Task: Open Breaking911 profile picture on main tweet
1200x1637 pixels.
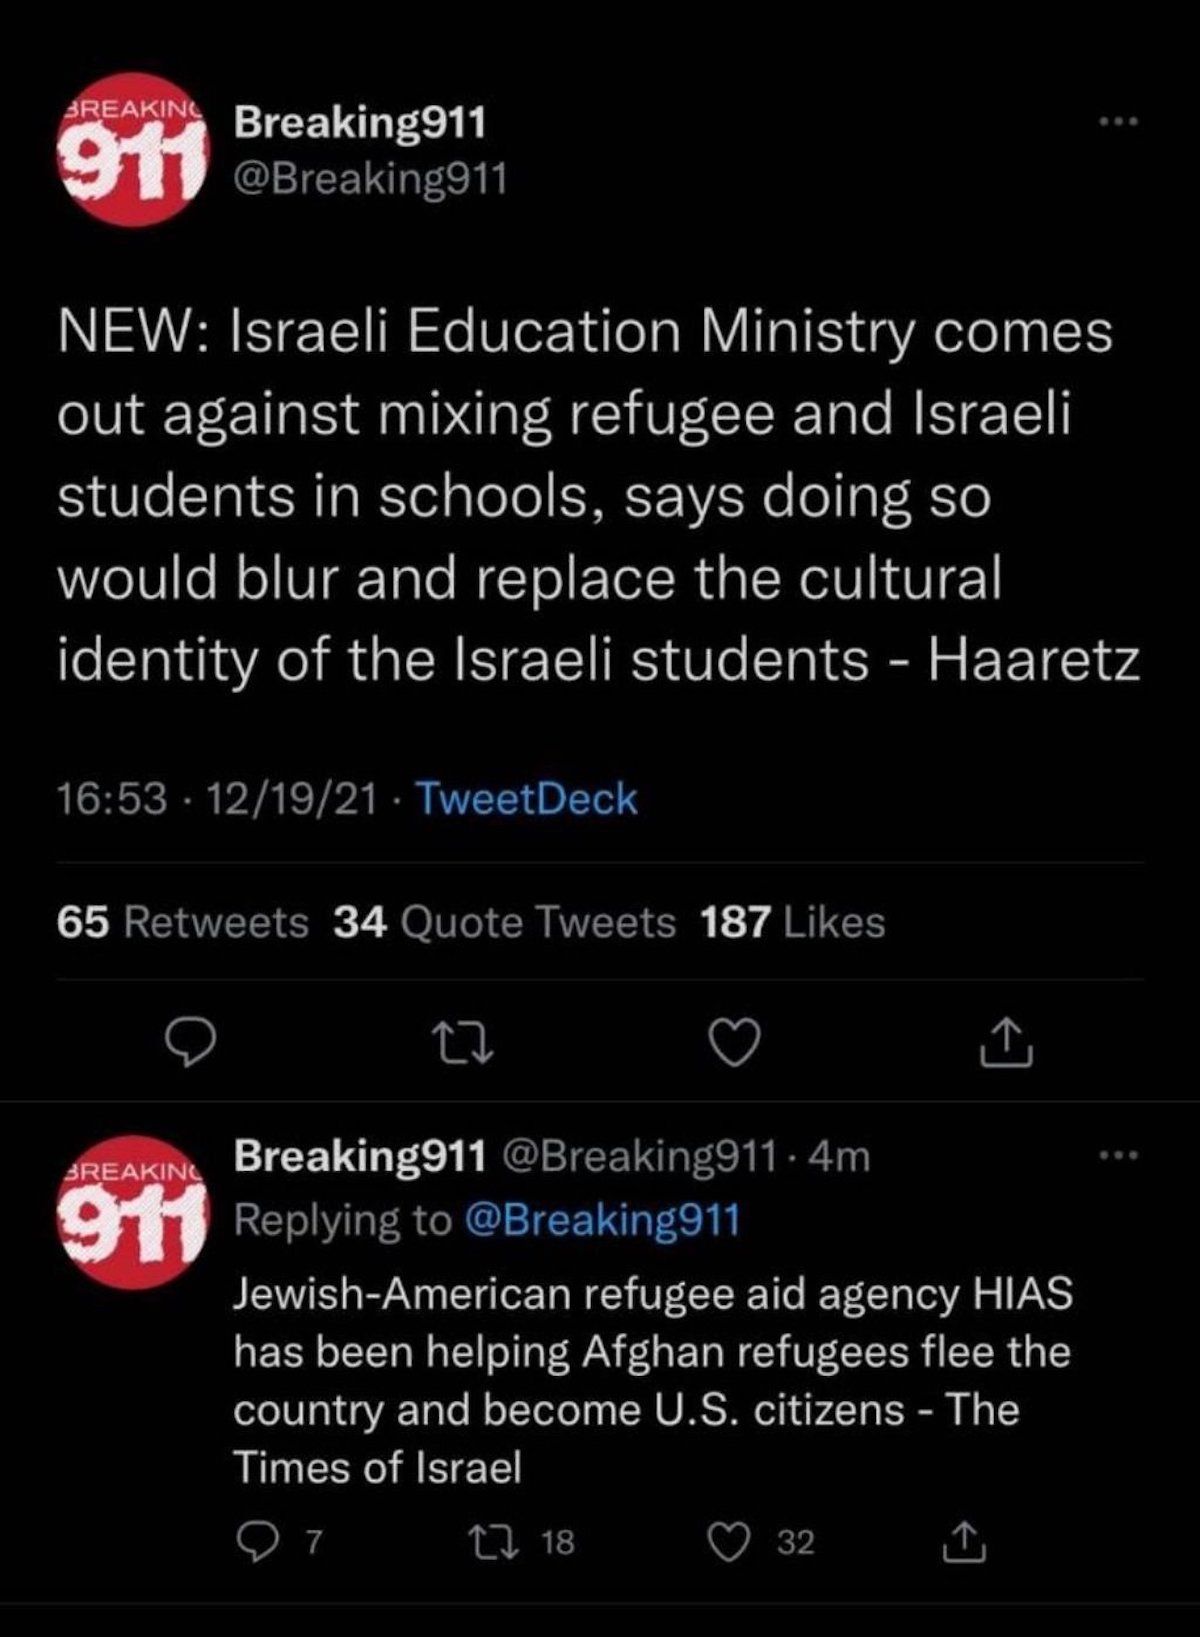Action: point(135,150)
